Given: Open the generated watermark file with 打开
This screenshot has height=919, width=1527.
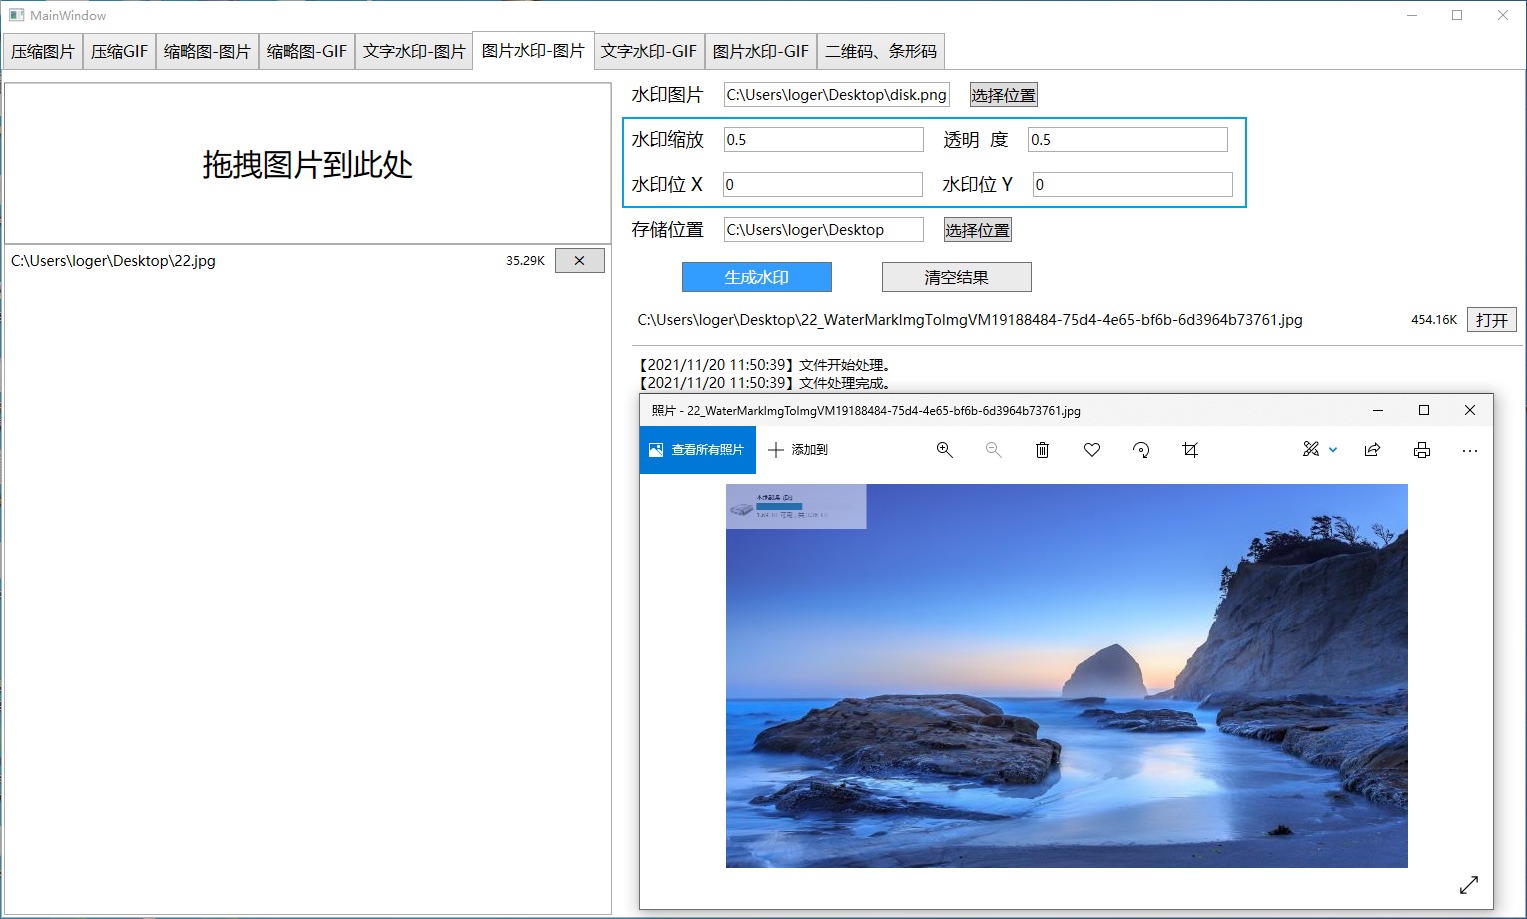Looking at the screenshot, I should 1492,320.
